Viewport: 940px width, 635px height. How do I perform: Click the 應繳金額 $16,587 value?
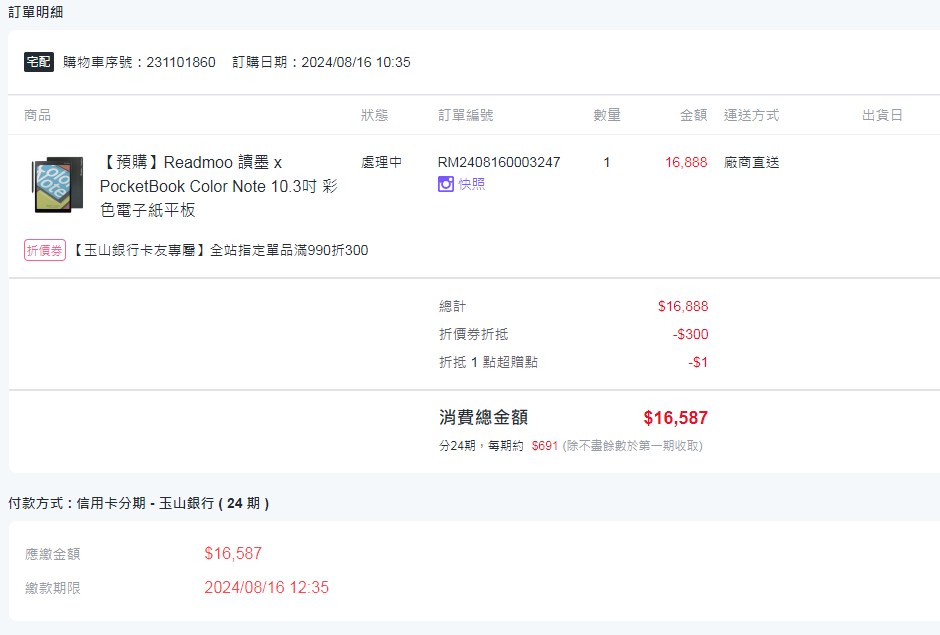tap(233, 553)
